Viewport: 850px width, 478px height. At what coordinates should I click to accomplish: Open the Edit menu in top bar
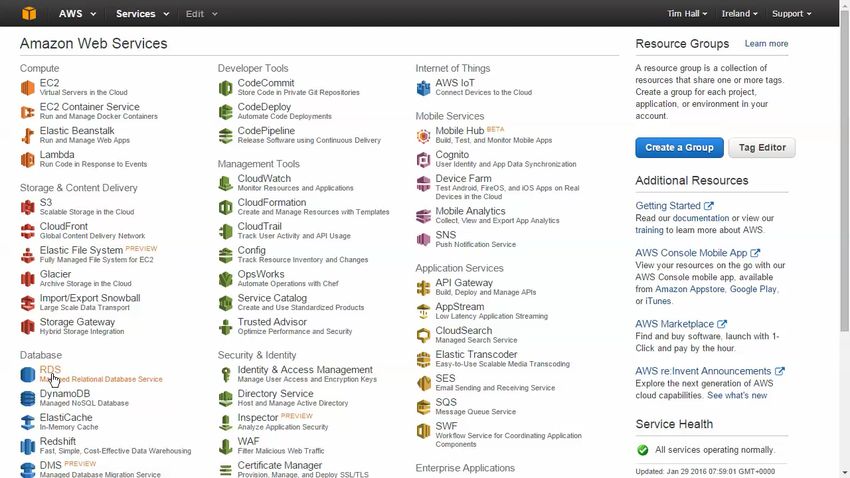click(x=200, y=14)
